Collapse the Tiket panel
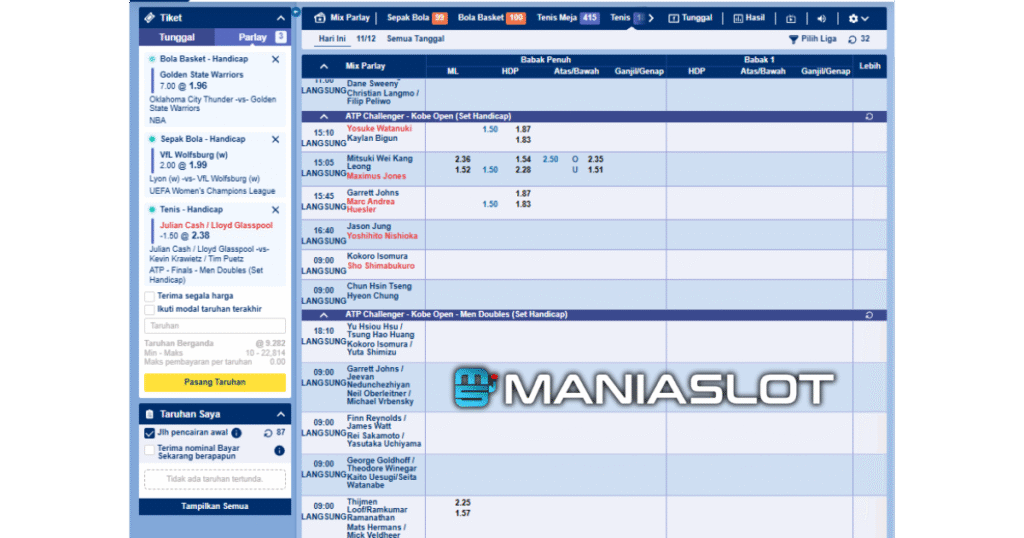This screenshot has width=1024, height=538. [x=281, y=18]
